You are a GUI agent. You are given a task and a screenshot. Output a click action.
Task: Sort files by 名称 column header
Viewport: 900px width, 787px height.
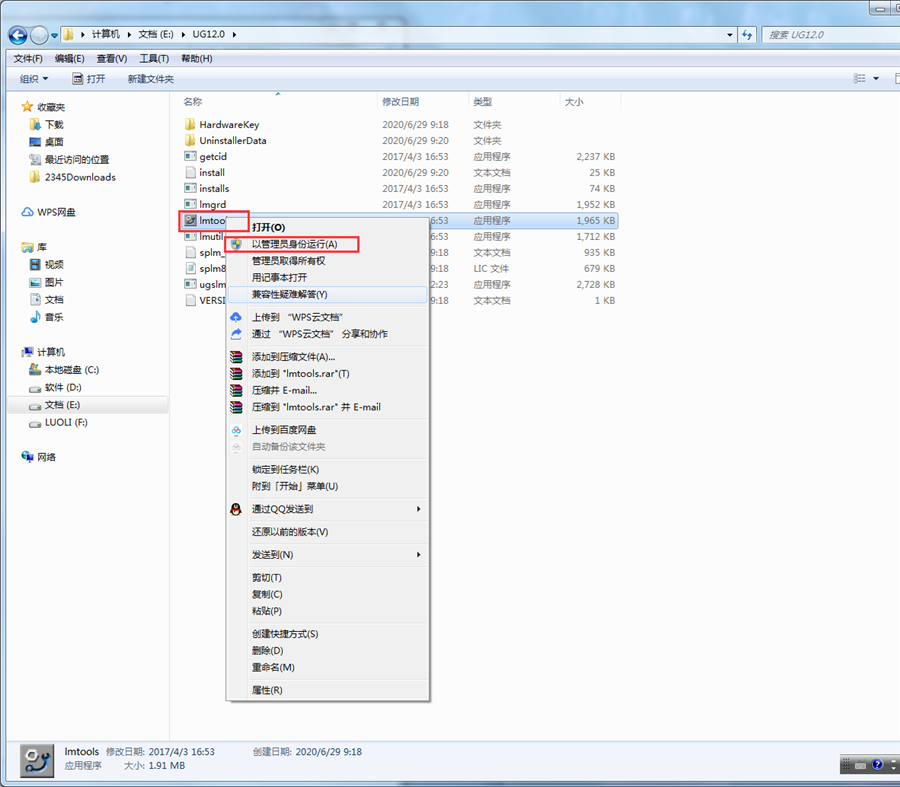coord(192,102)
